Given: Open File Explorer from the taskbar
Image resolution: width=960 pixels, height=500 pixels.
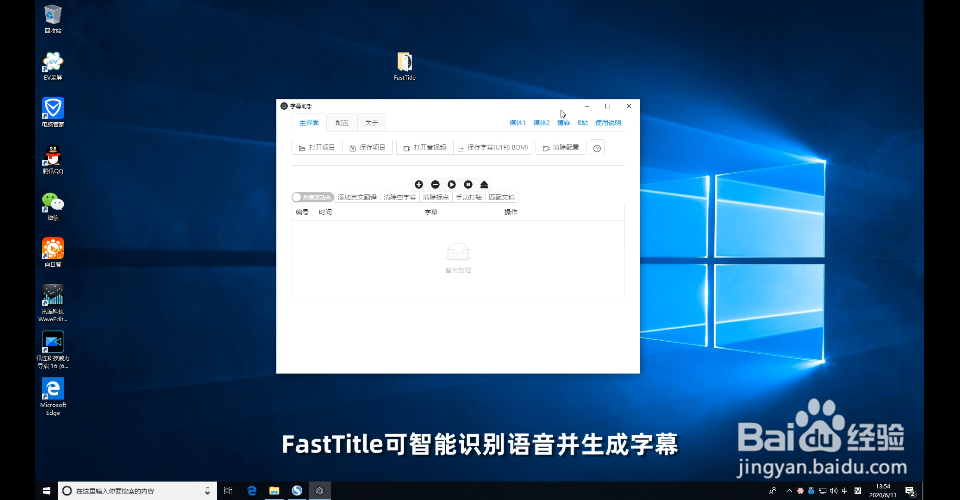Looking at the screenshot, I should point(274,491).
